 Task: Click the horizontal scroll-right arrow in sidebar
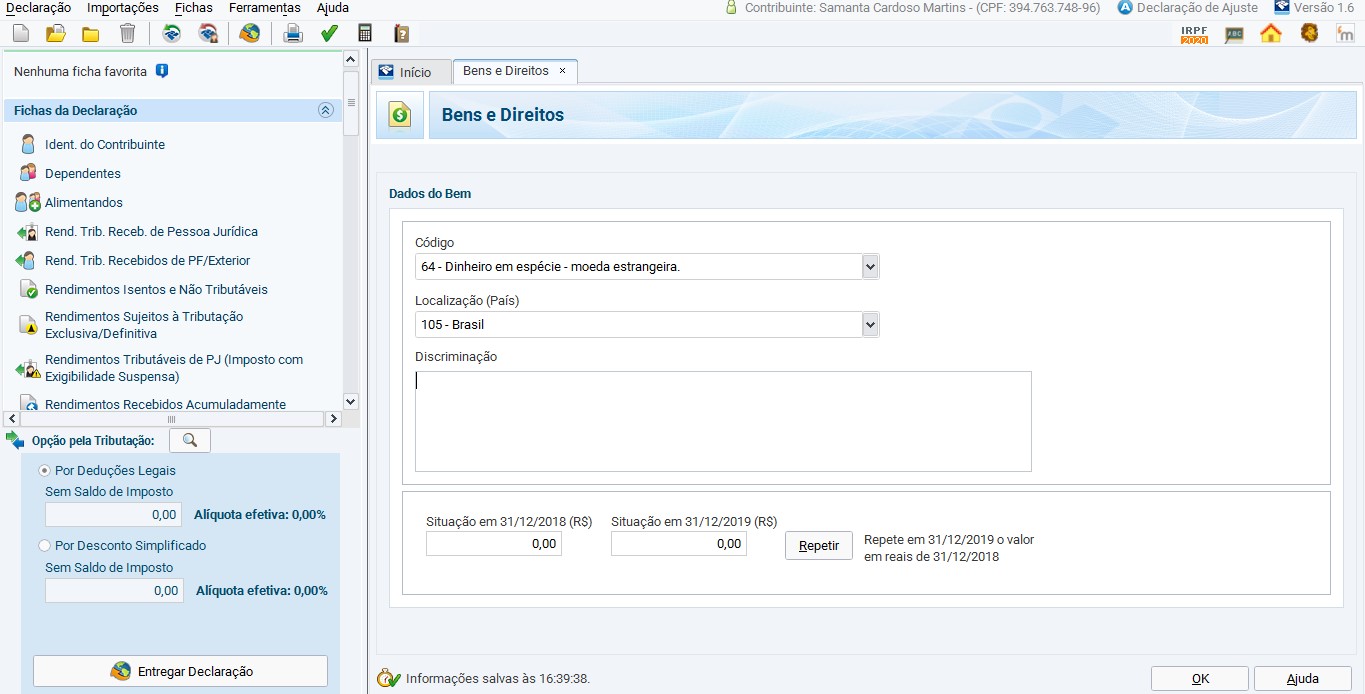tap(335, 418)
